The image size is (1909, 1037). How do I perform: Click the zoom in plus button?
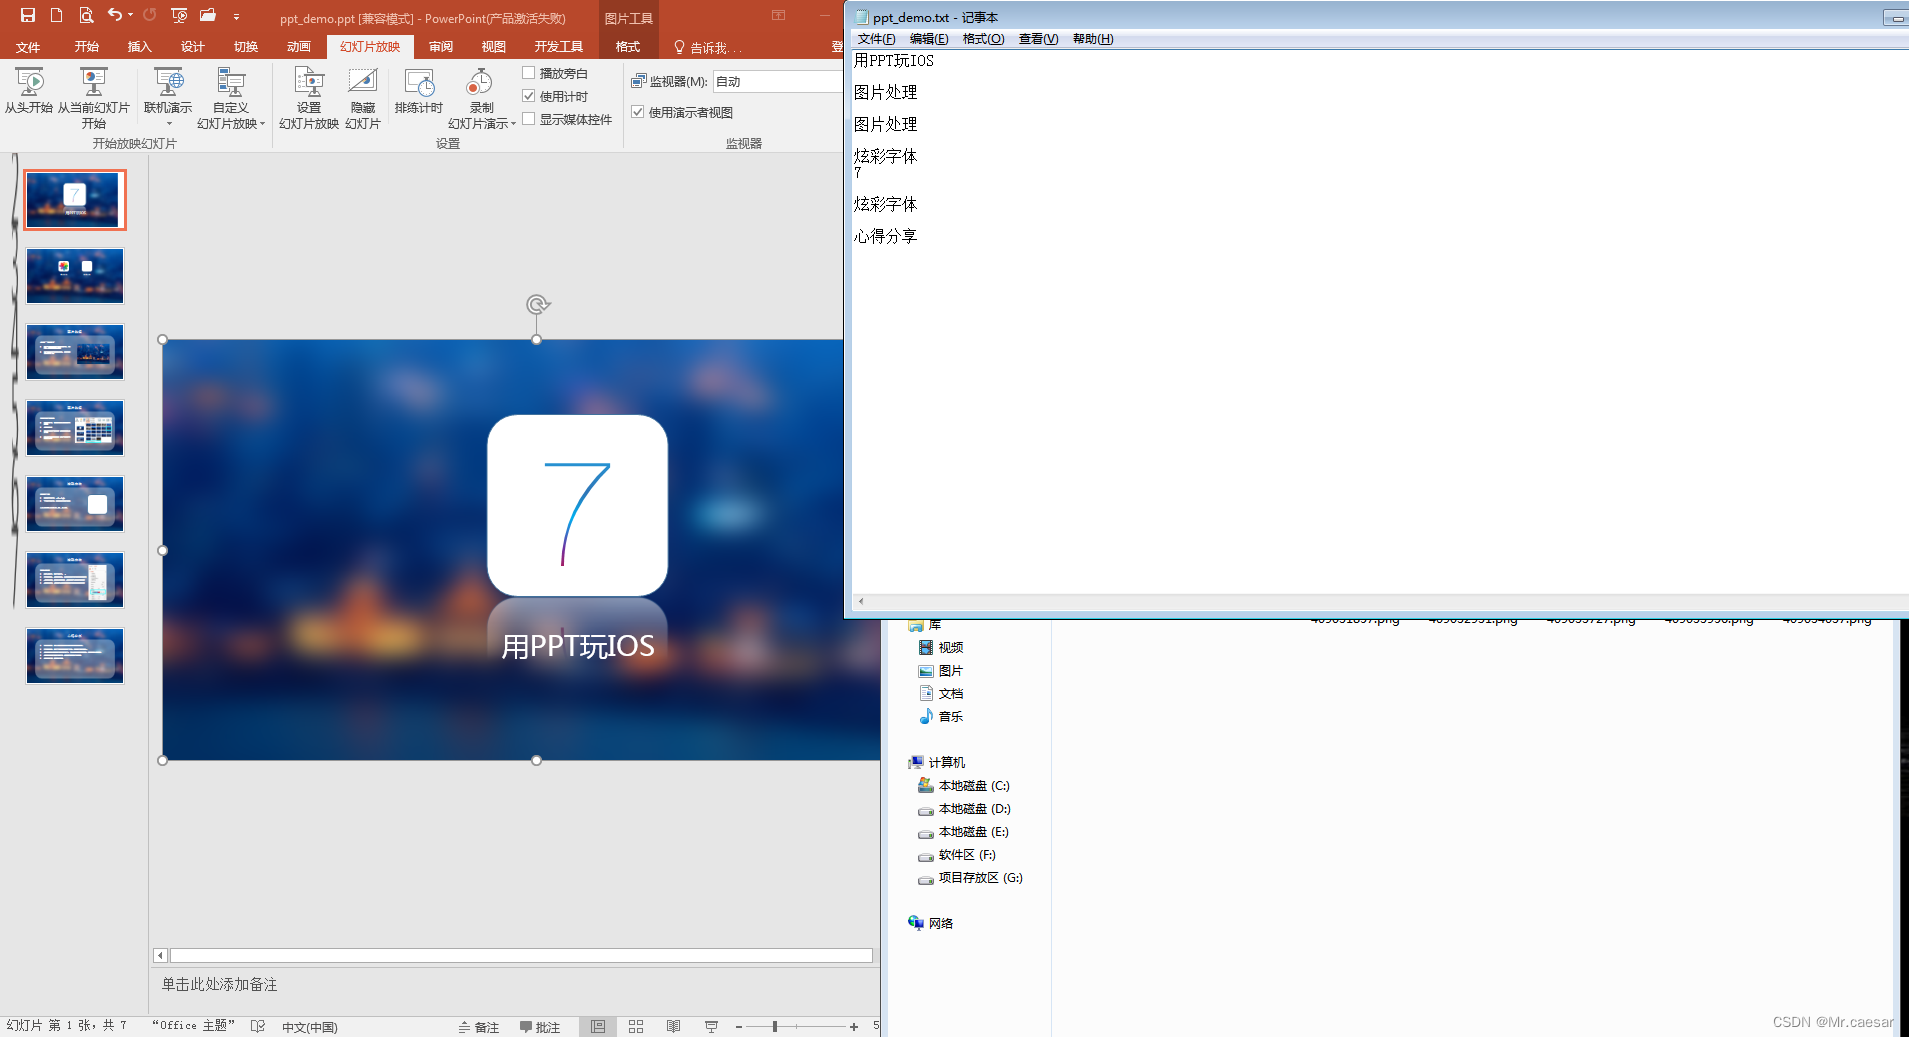854,1027
